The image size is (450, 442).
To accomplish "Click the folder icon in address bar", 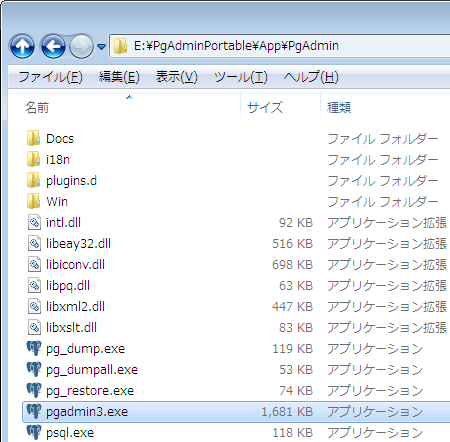I will pos(120,46).
